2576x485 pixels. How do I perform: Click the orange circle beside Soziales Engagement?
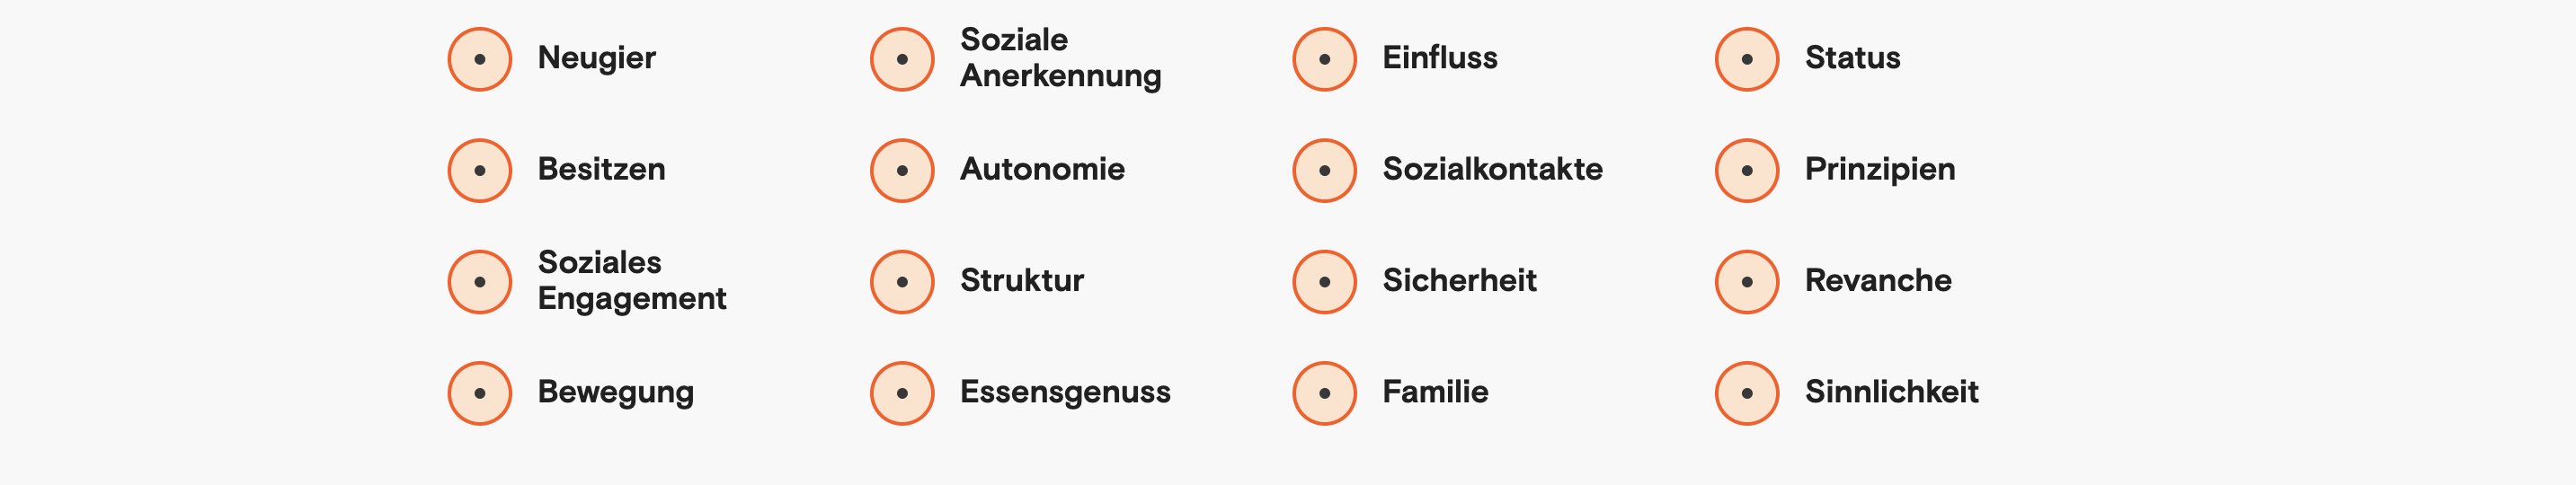480,282
